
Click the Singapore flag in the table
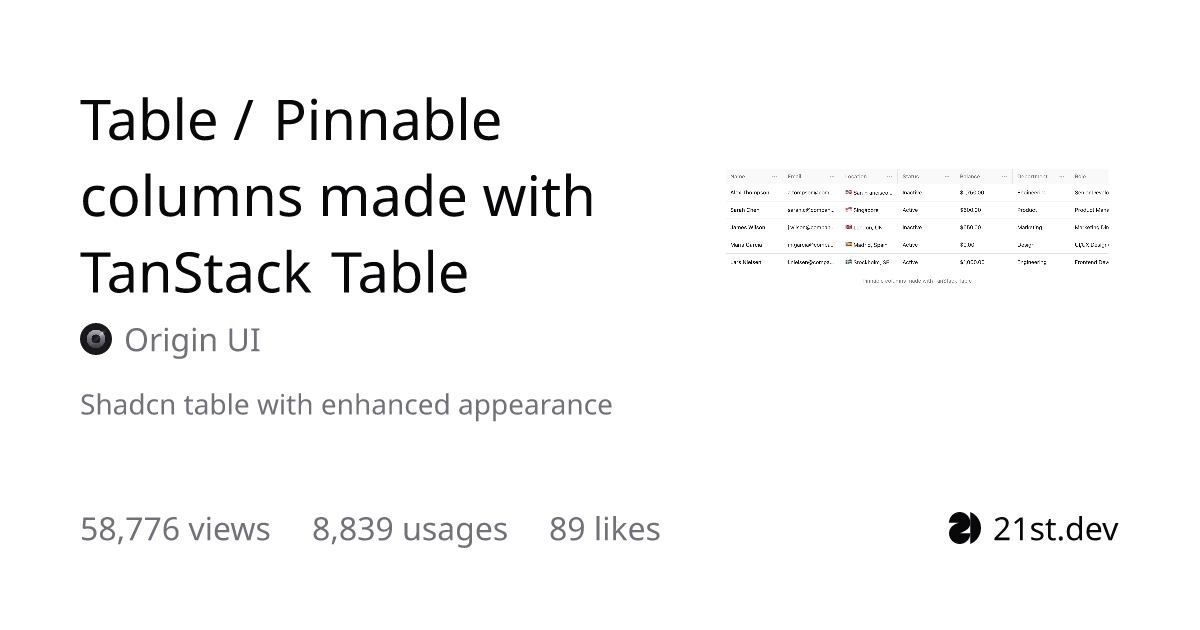(848, 210)
